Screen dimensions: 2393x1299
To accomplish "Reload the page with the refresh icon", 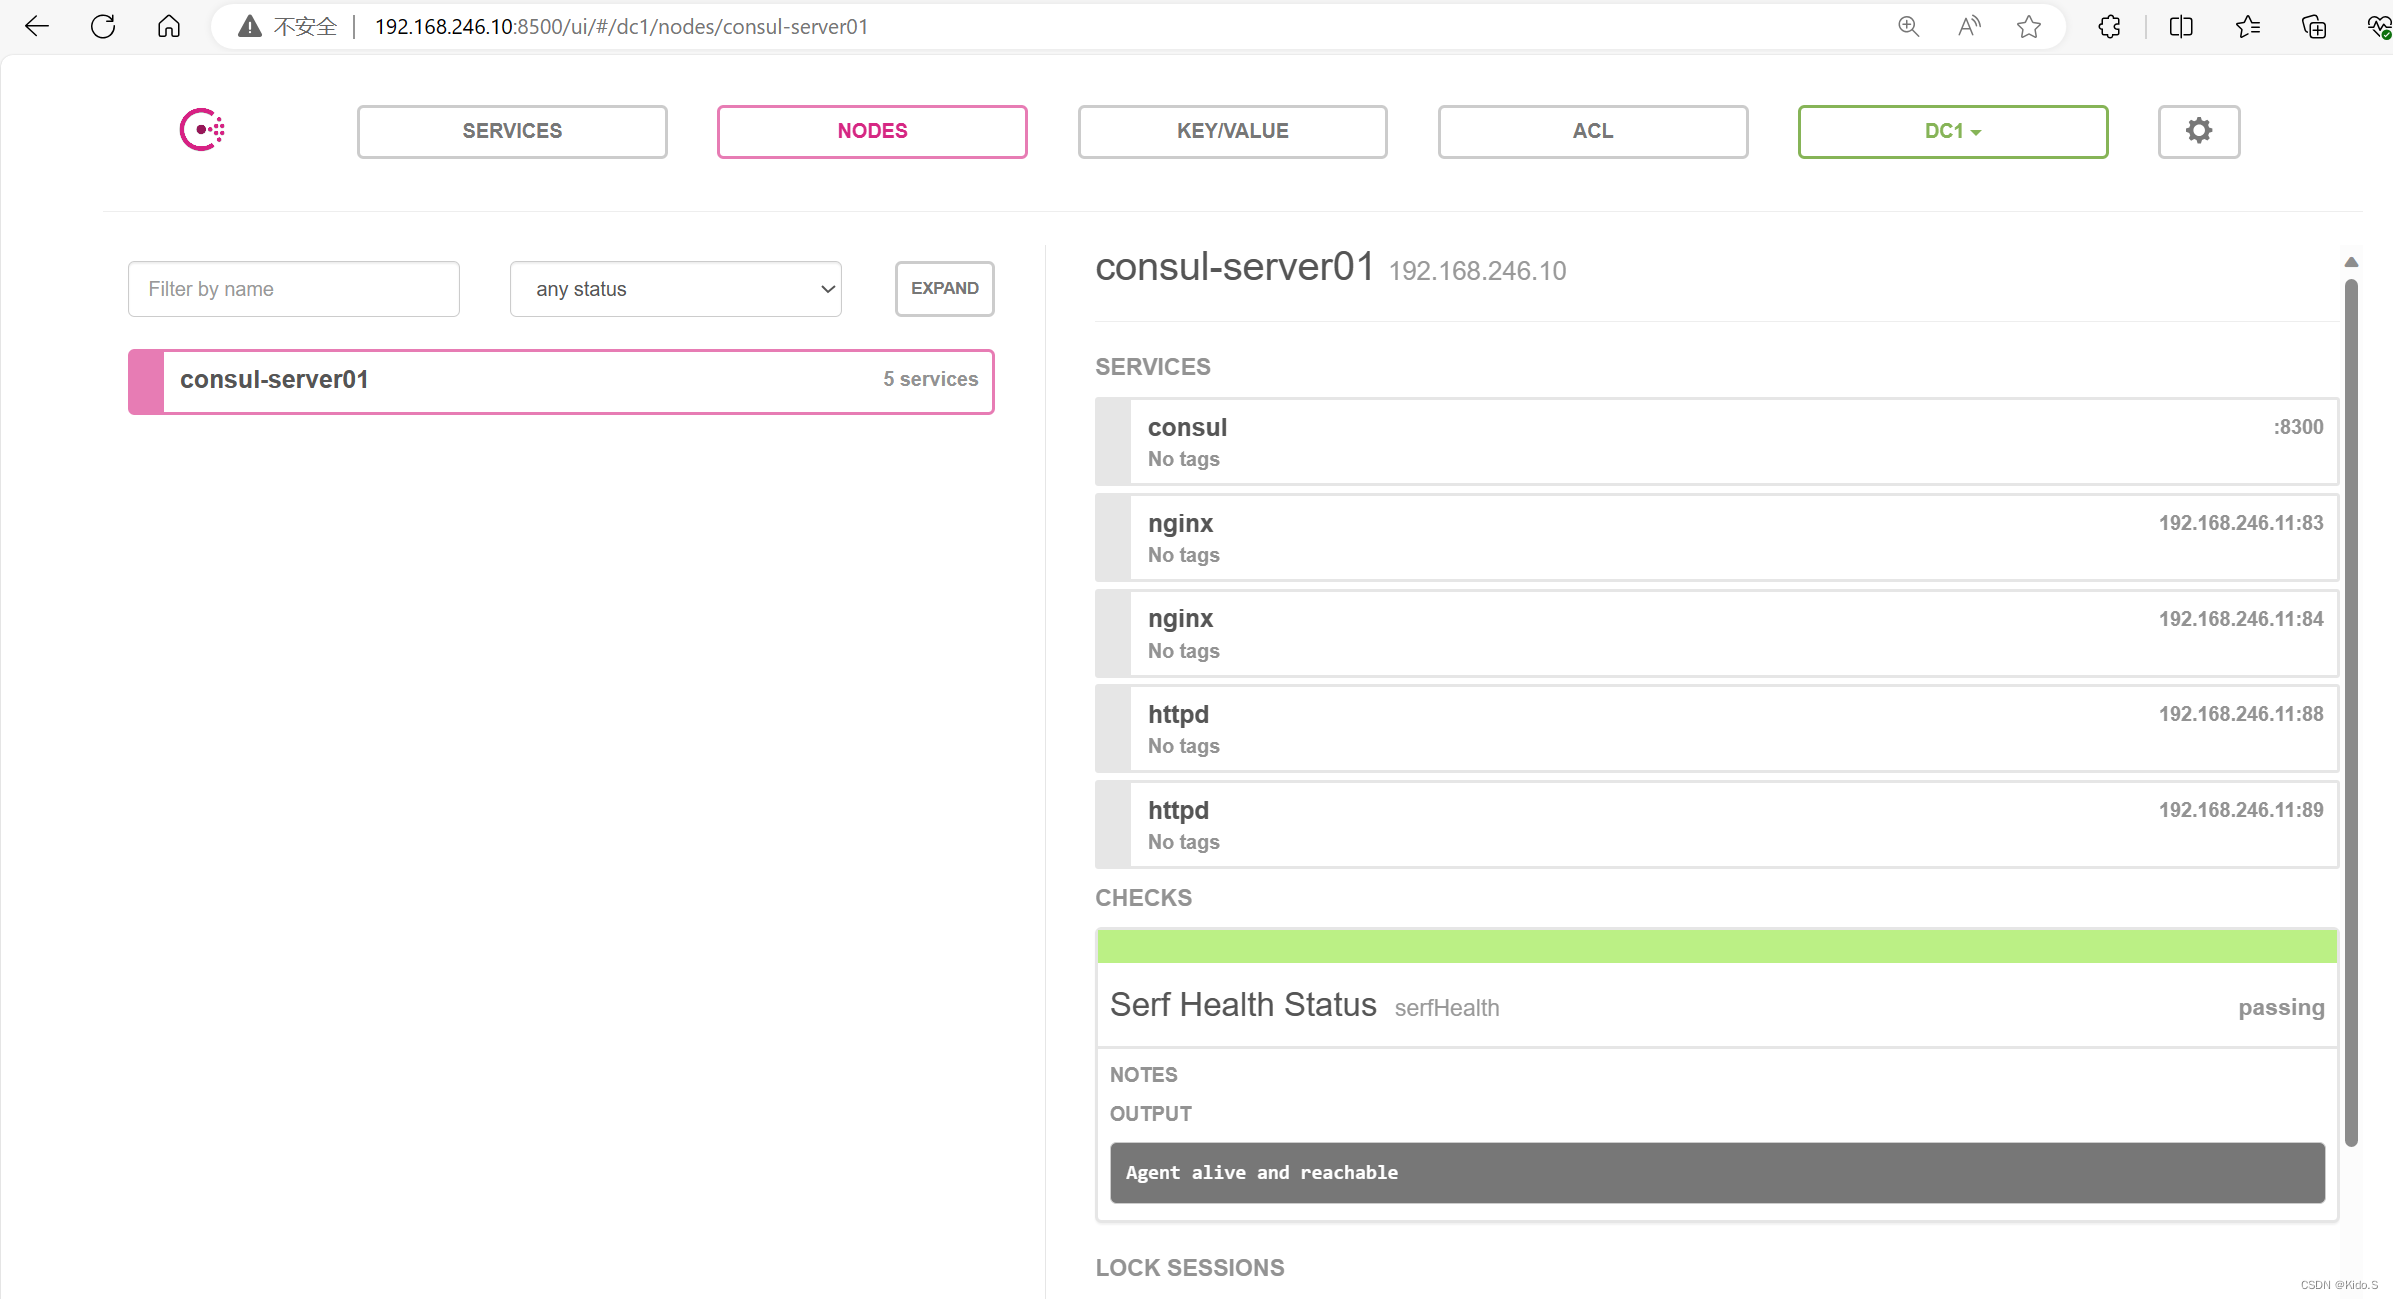I will tap(103, 27).
